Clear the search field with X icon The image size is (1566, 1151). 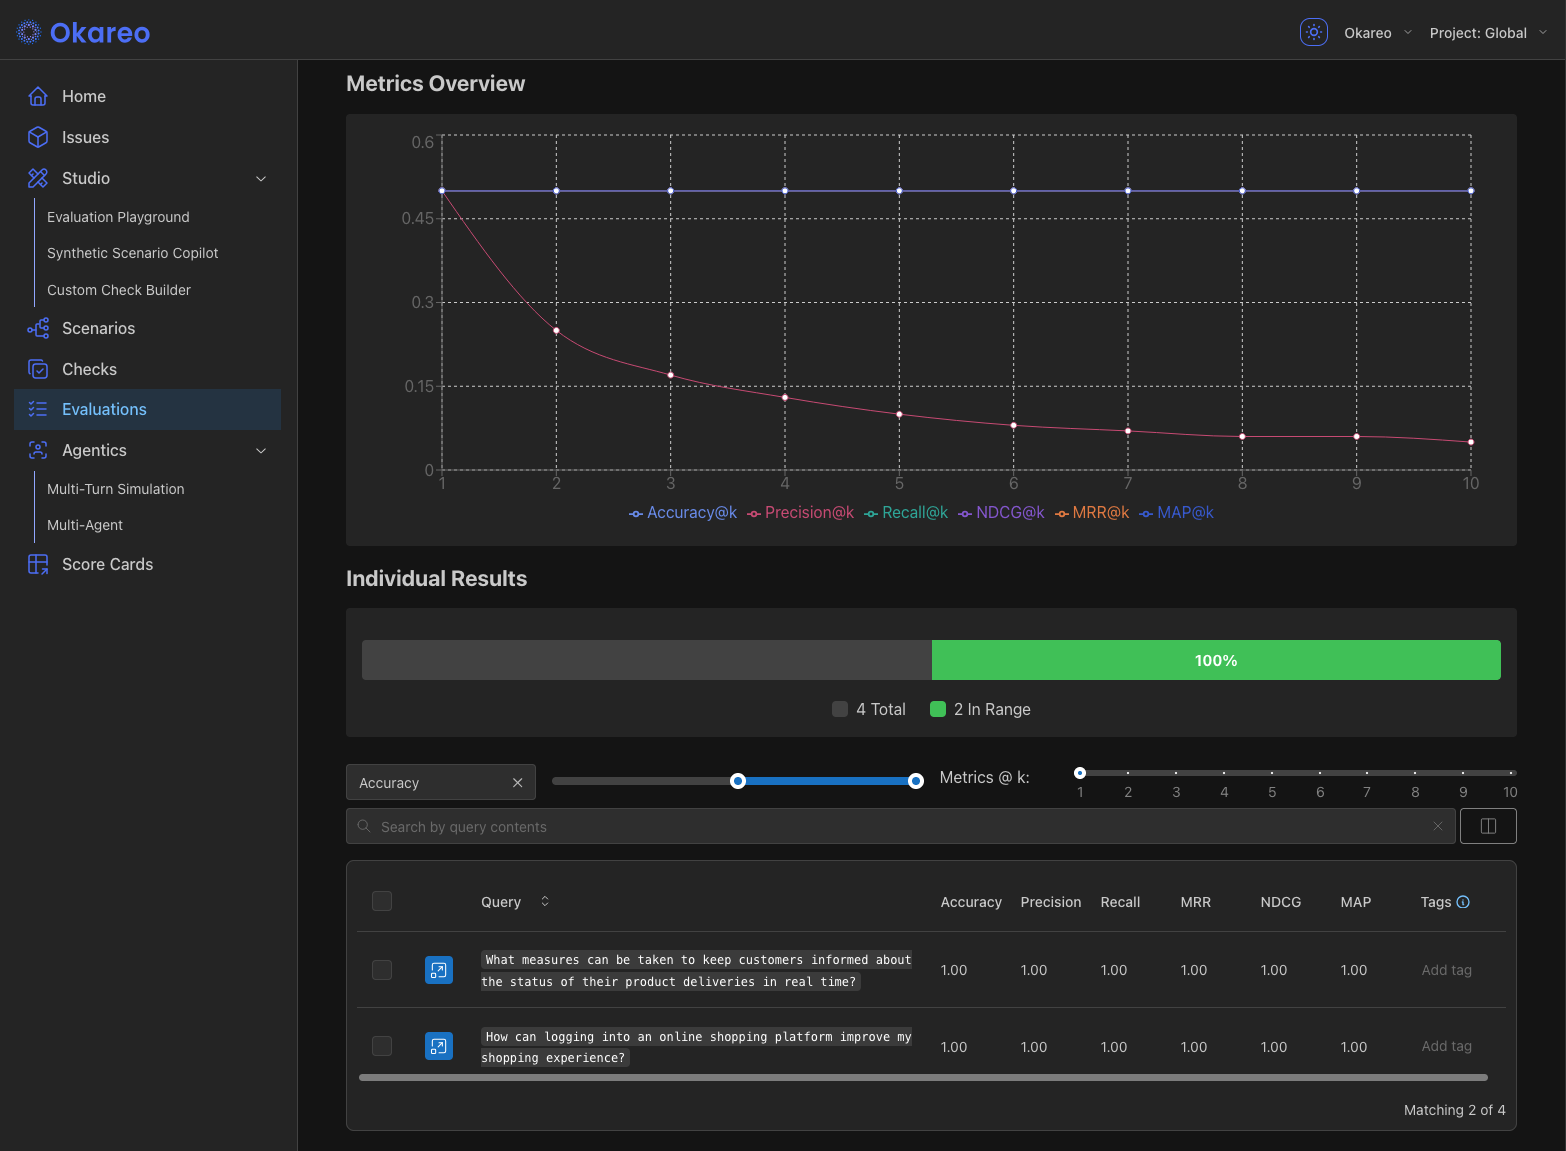pyautogui.click(x=1438, y=826)
